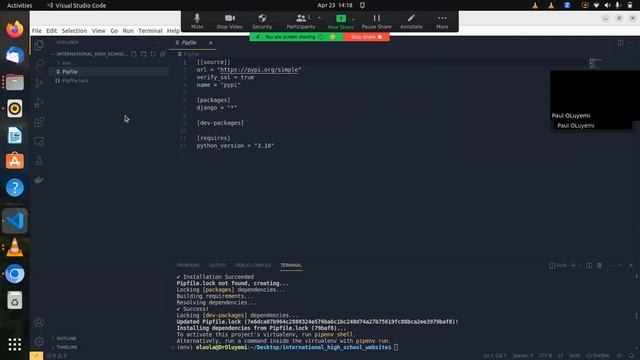Click the editor minimap
640x360 pixels.
tap(595, 63)
